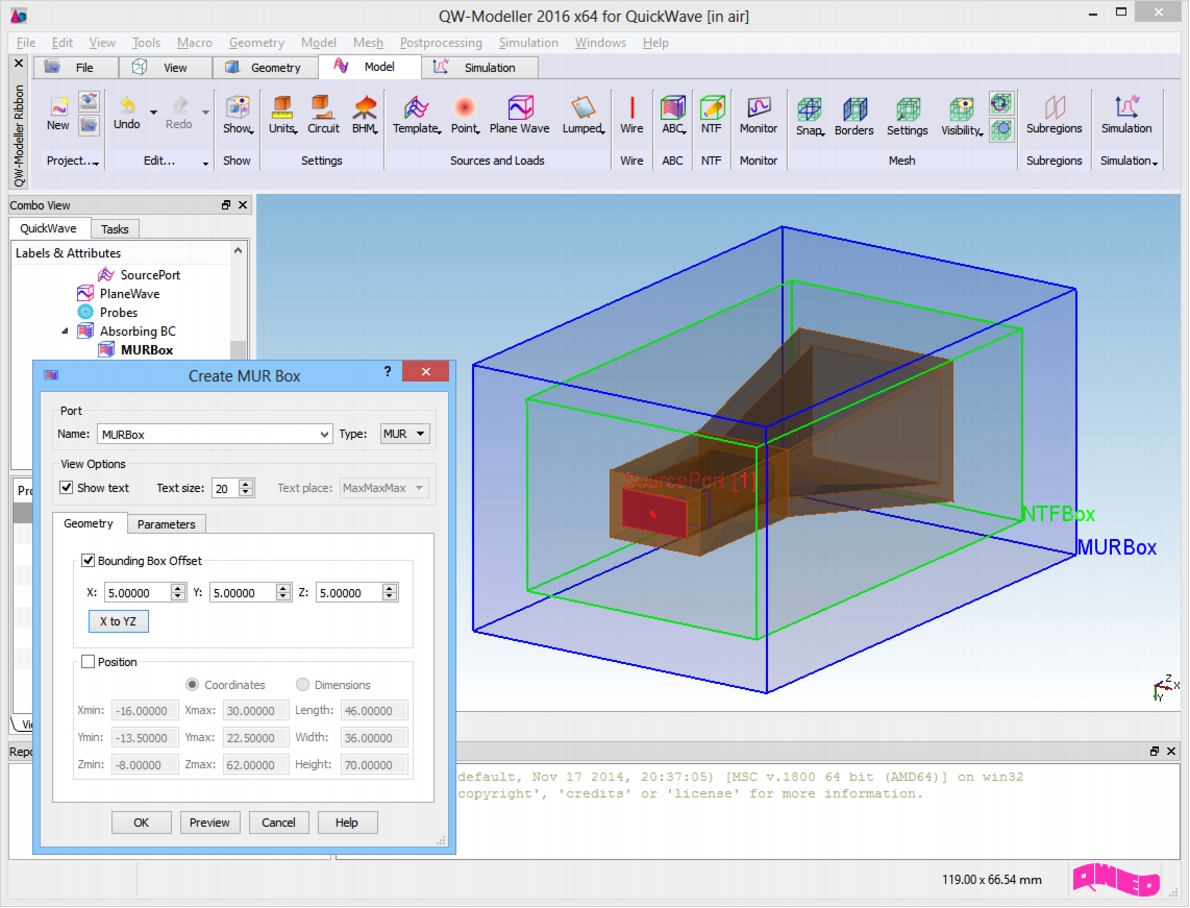Increase the Z offset stepper
The height and width of the screenshot is (908, 1190).
click(389, 588)
